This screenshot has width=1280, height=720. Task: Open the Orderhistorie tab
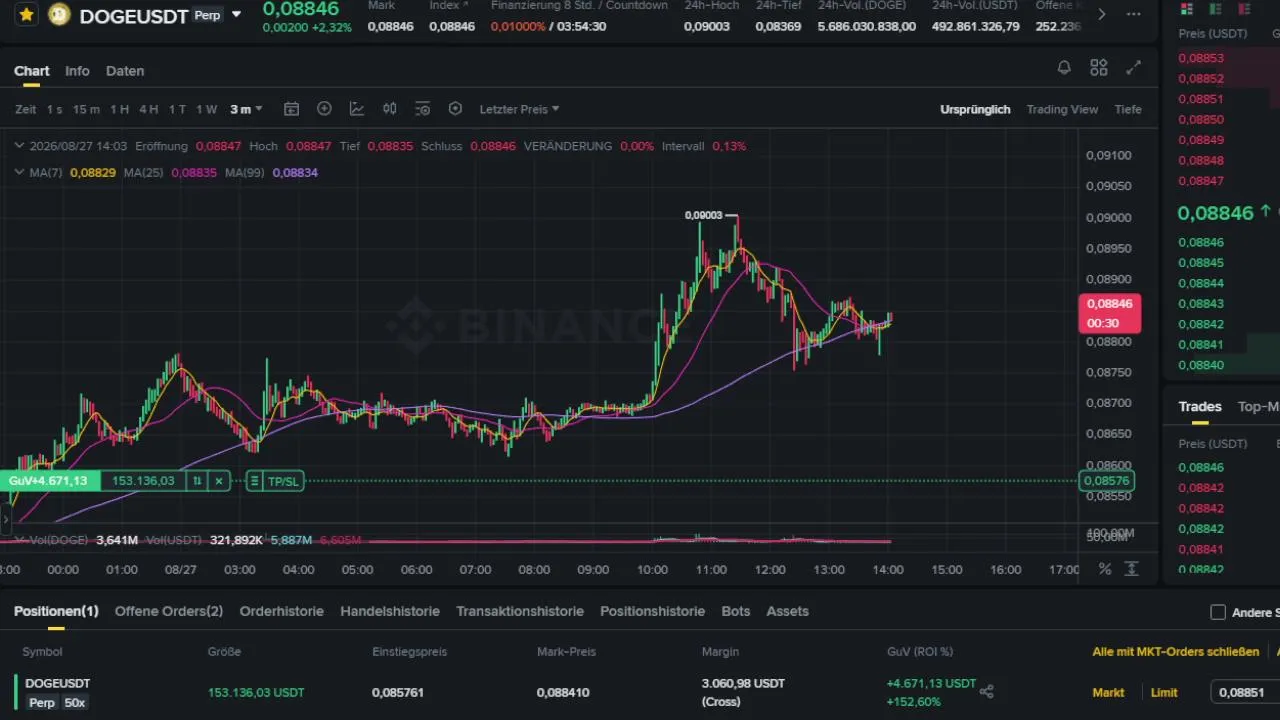click(282, 611)
